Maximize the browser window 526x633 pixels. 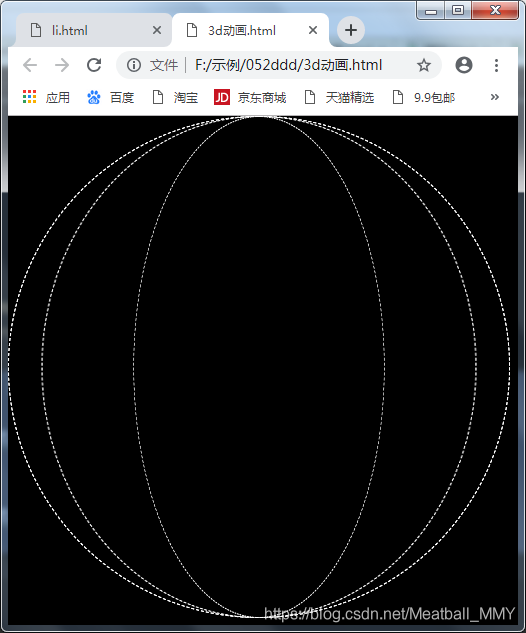(458, 10)
